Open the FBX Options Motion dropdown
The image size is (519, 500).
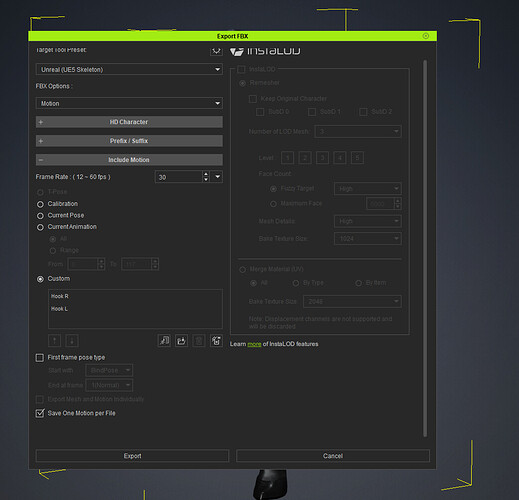129,103
